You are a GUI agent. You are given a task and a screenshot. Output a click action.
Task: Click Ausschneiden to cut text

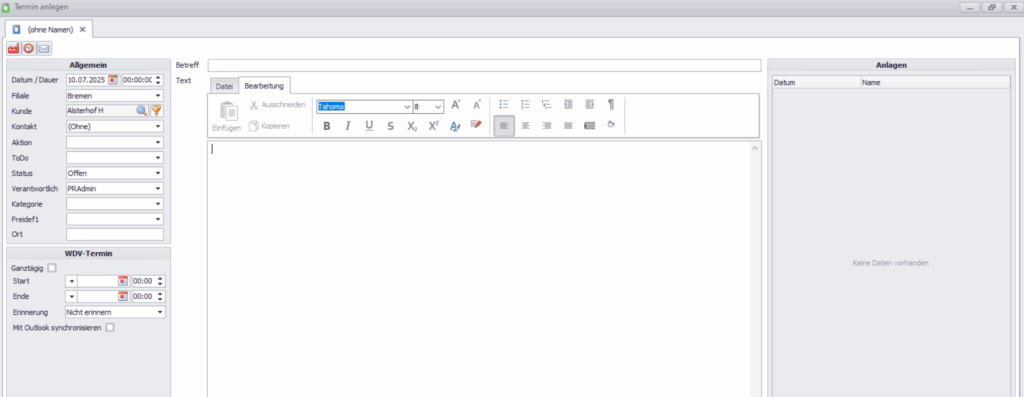(x=278, y=104)
